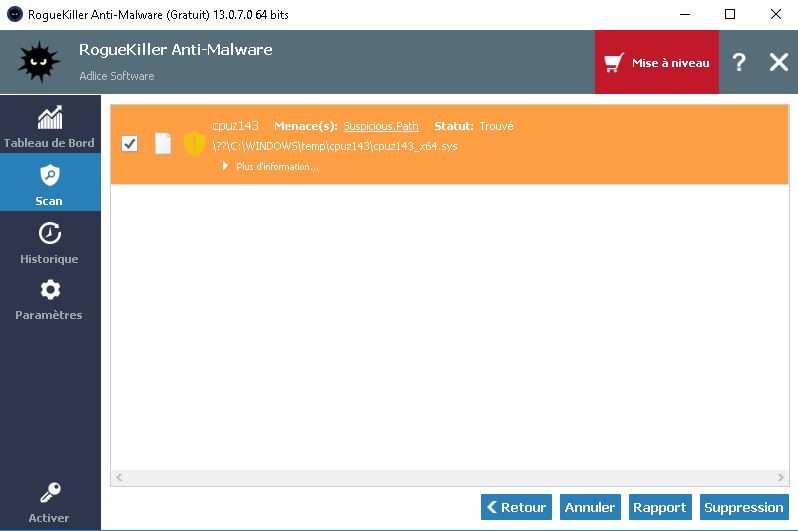
Task: Open the Rapport report button
Action: (x=660, y=507)
